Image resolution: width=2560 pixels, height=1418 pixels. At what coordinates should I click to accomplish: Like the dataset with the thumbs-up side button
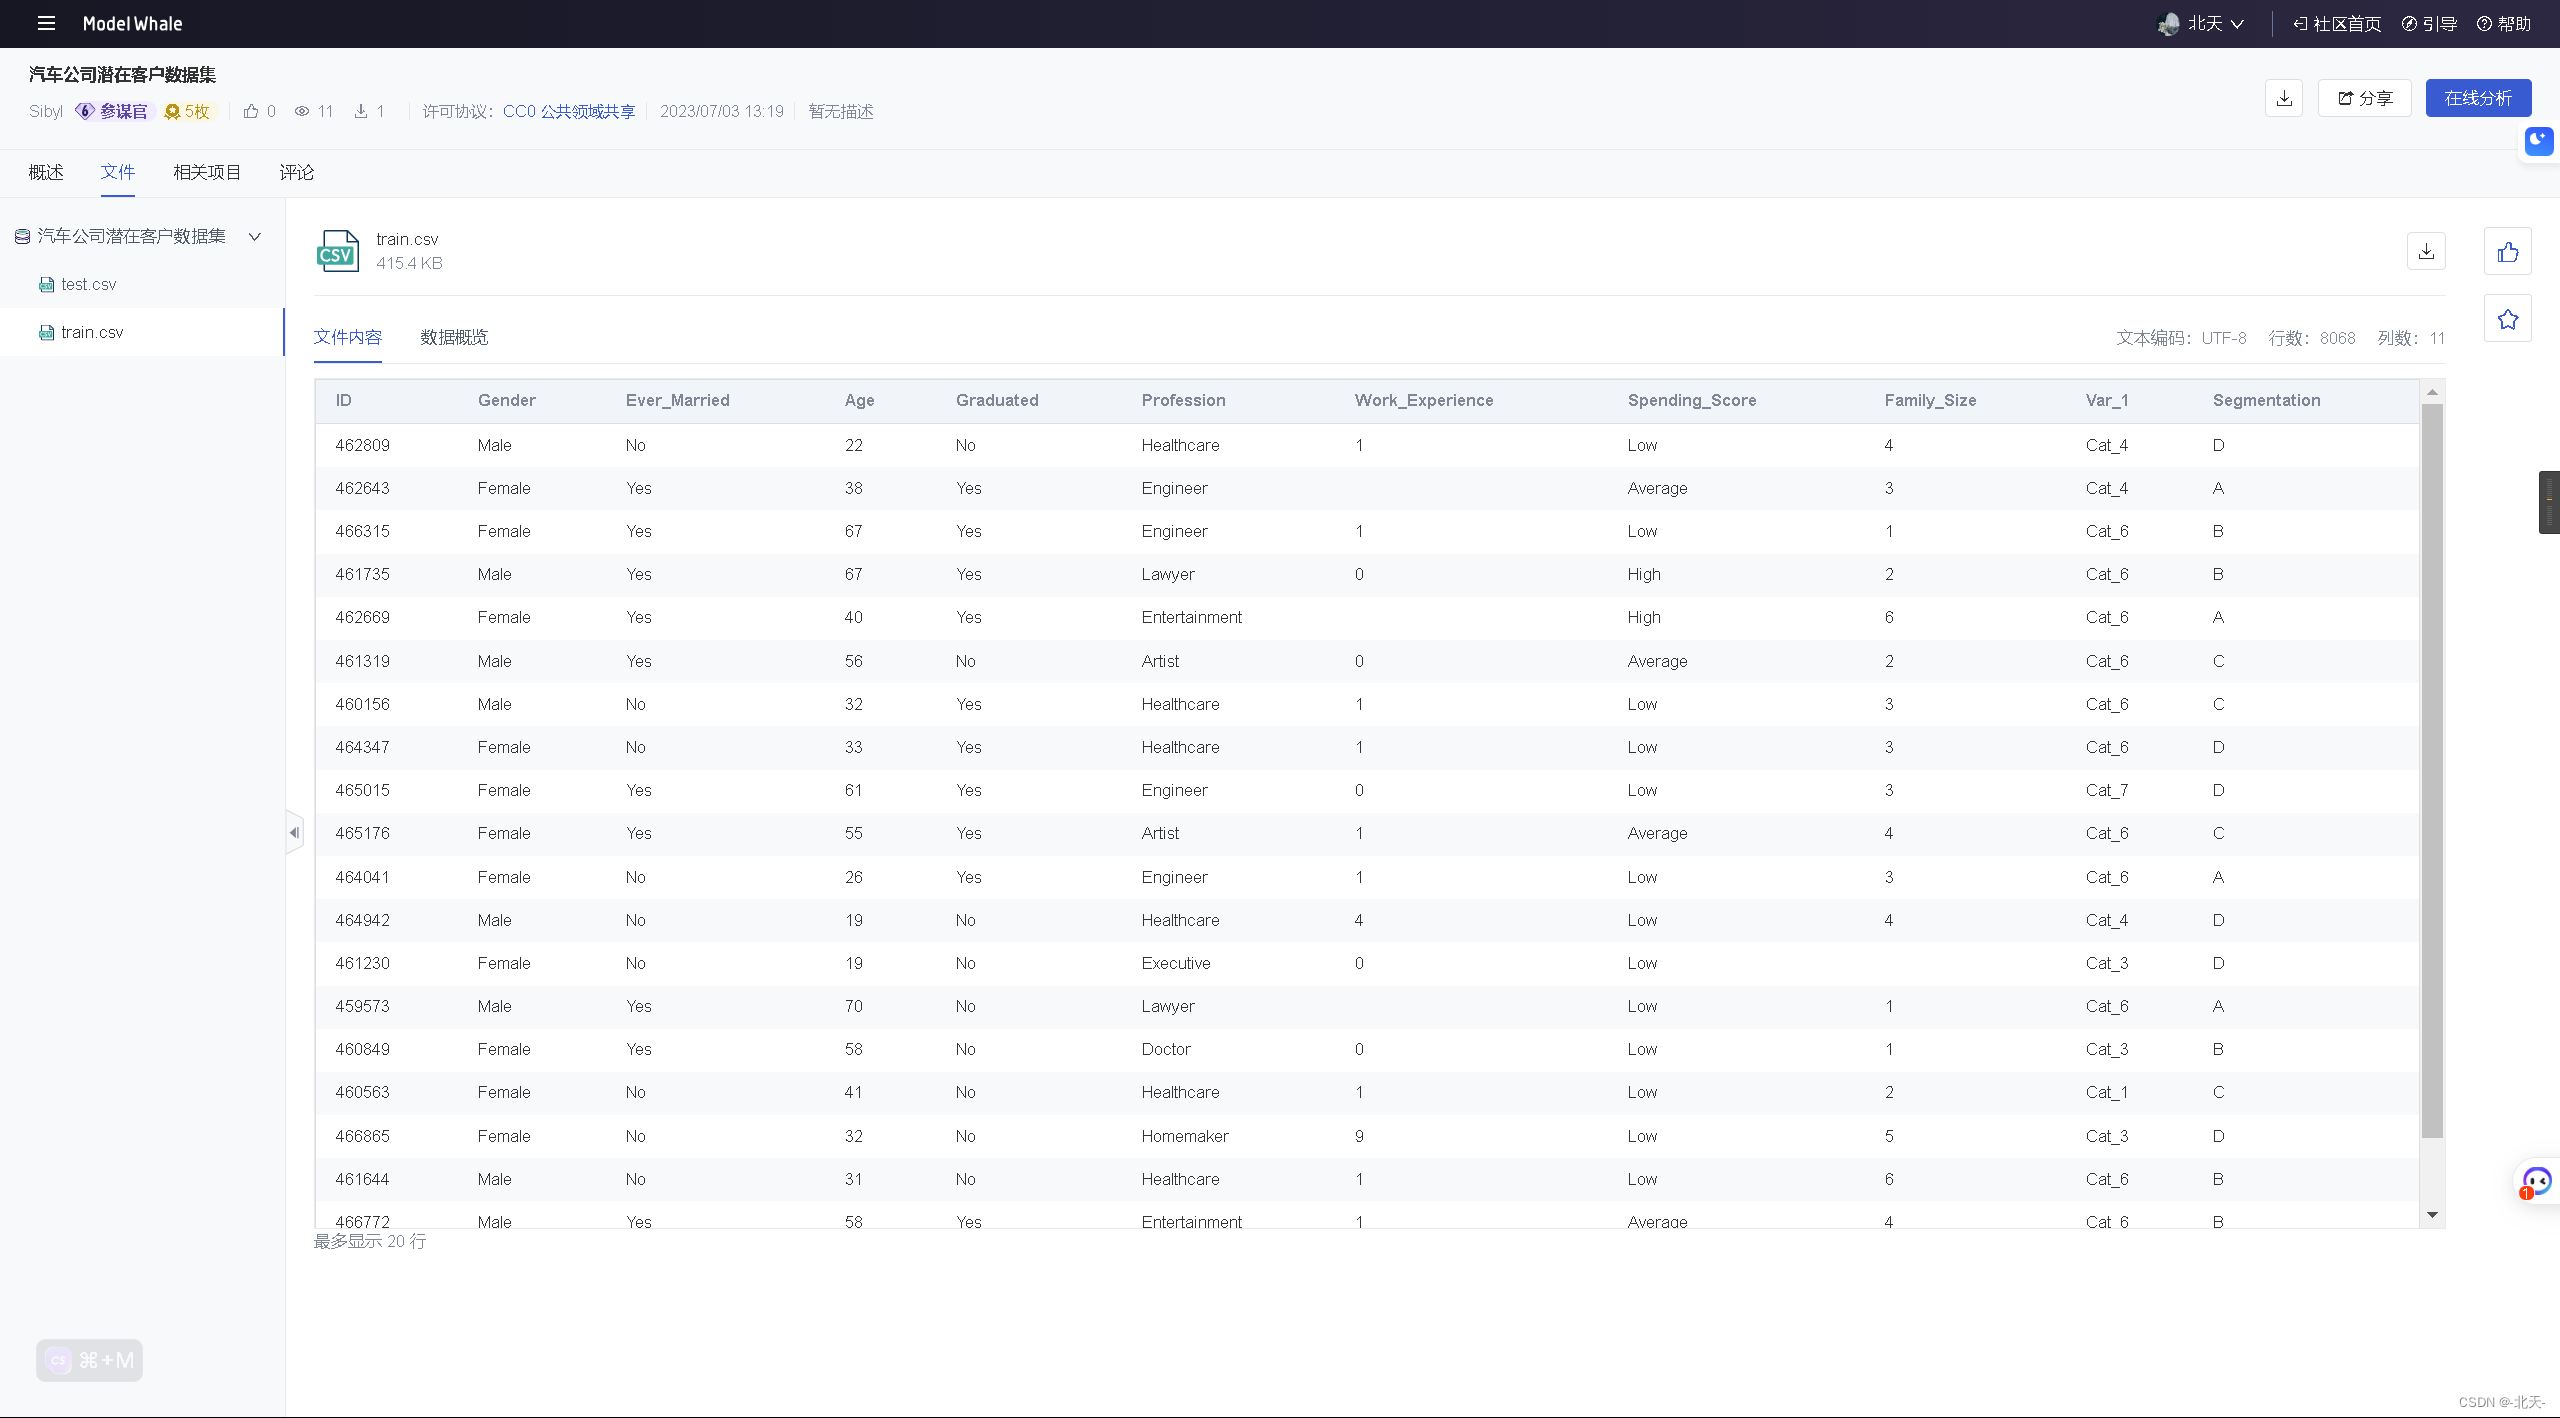2508,251
